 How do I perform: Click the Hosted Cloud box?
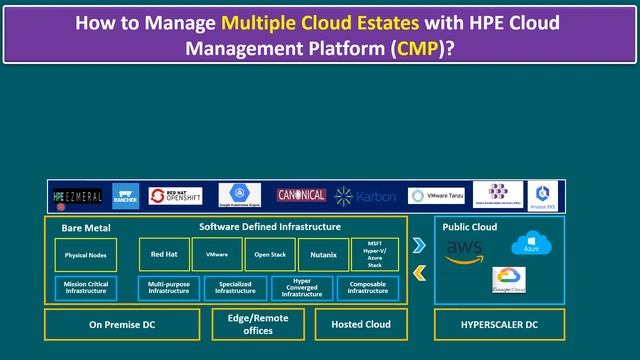pos(361,324)
